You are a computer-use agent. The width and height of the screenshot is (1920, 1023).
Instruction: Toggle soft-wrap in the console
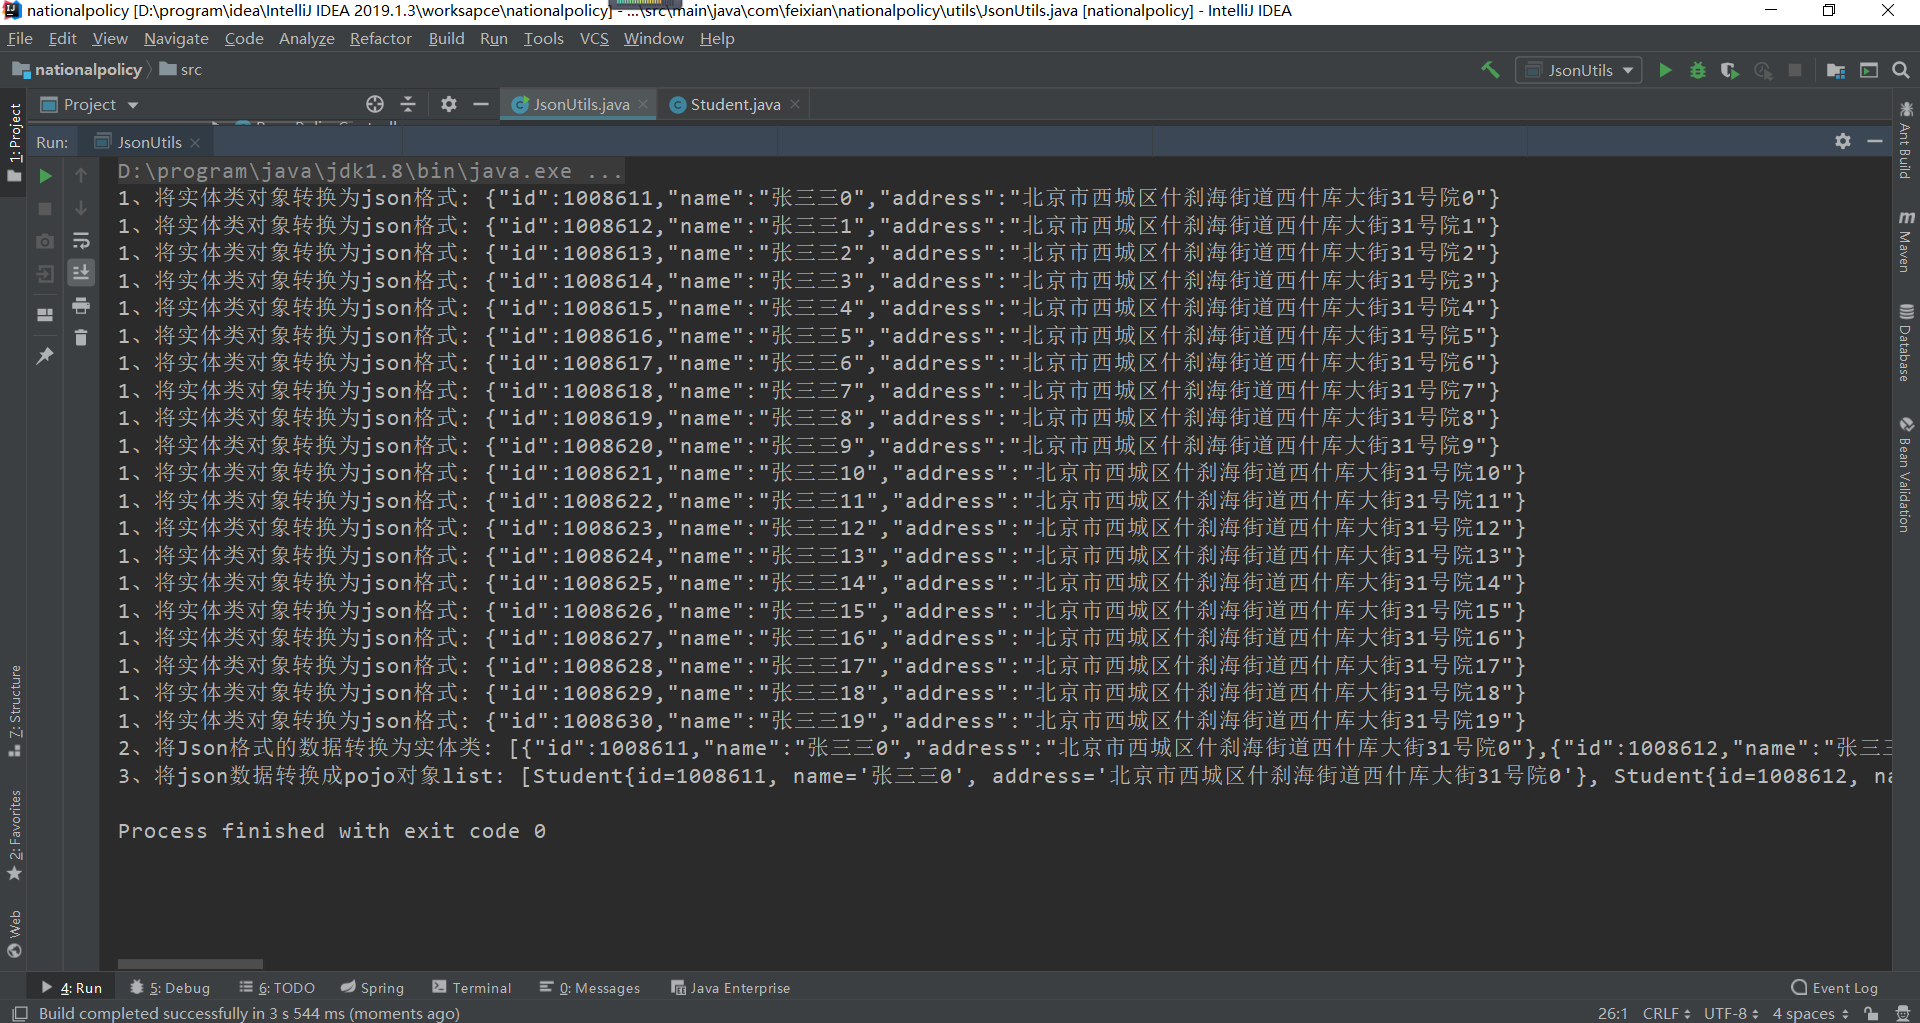point(81,241)
